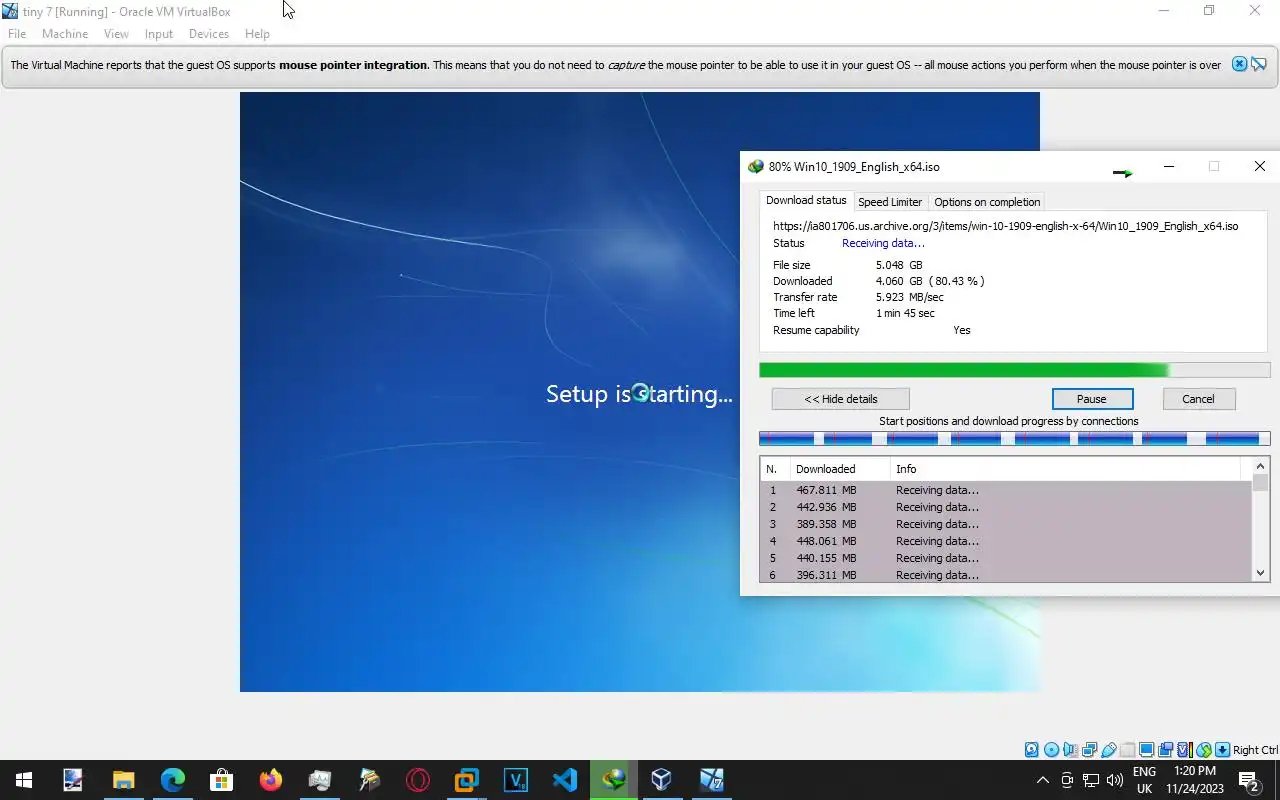Click the USB devices icon in VirtualBox status bar
Screen dimensions: 1280x800
coord(1108,750)
